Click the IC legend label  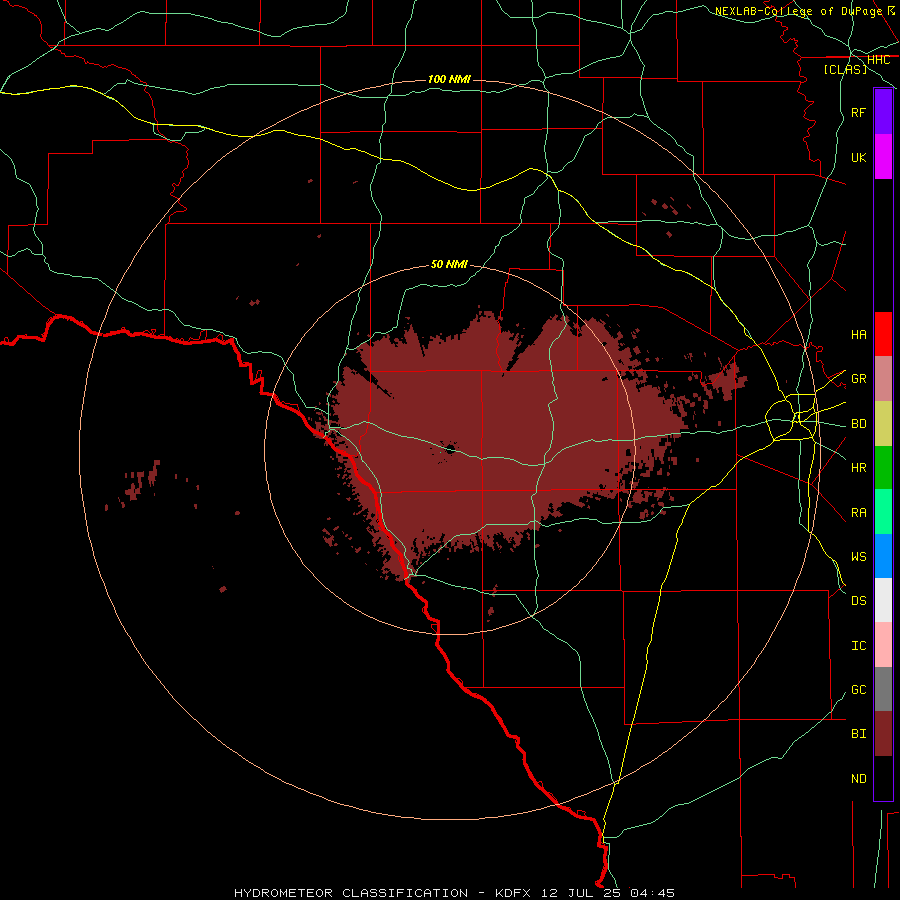[858, 645]
